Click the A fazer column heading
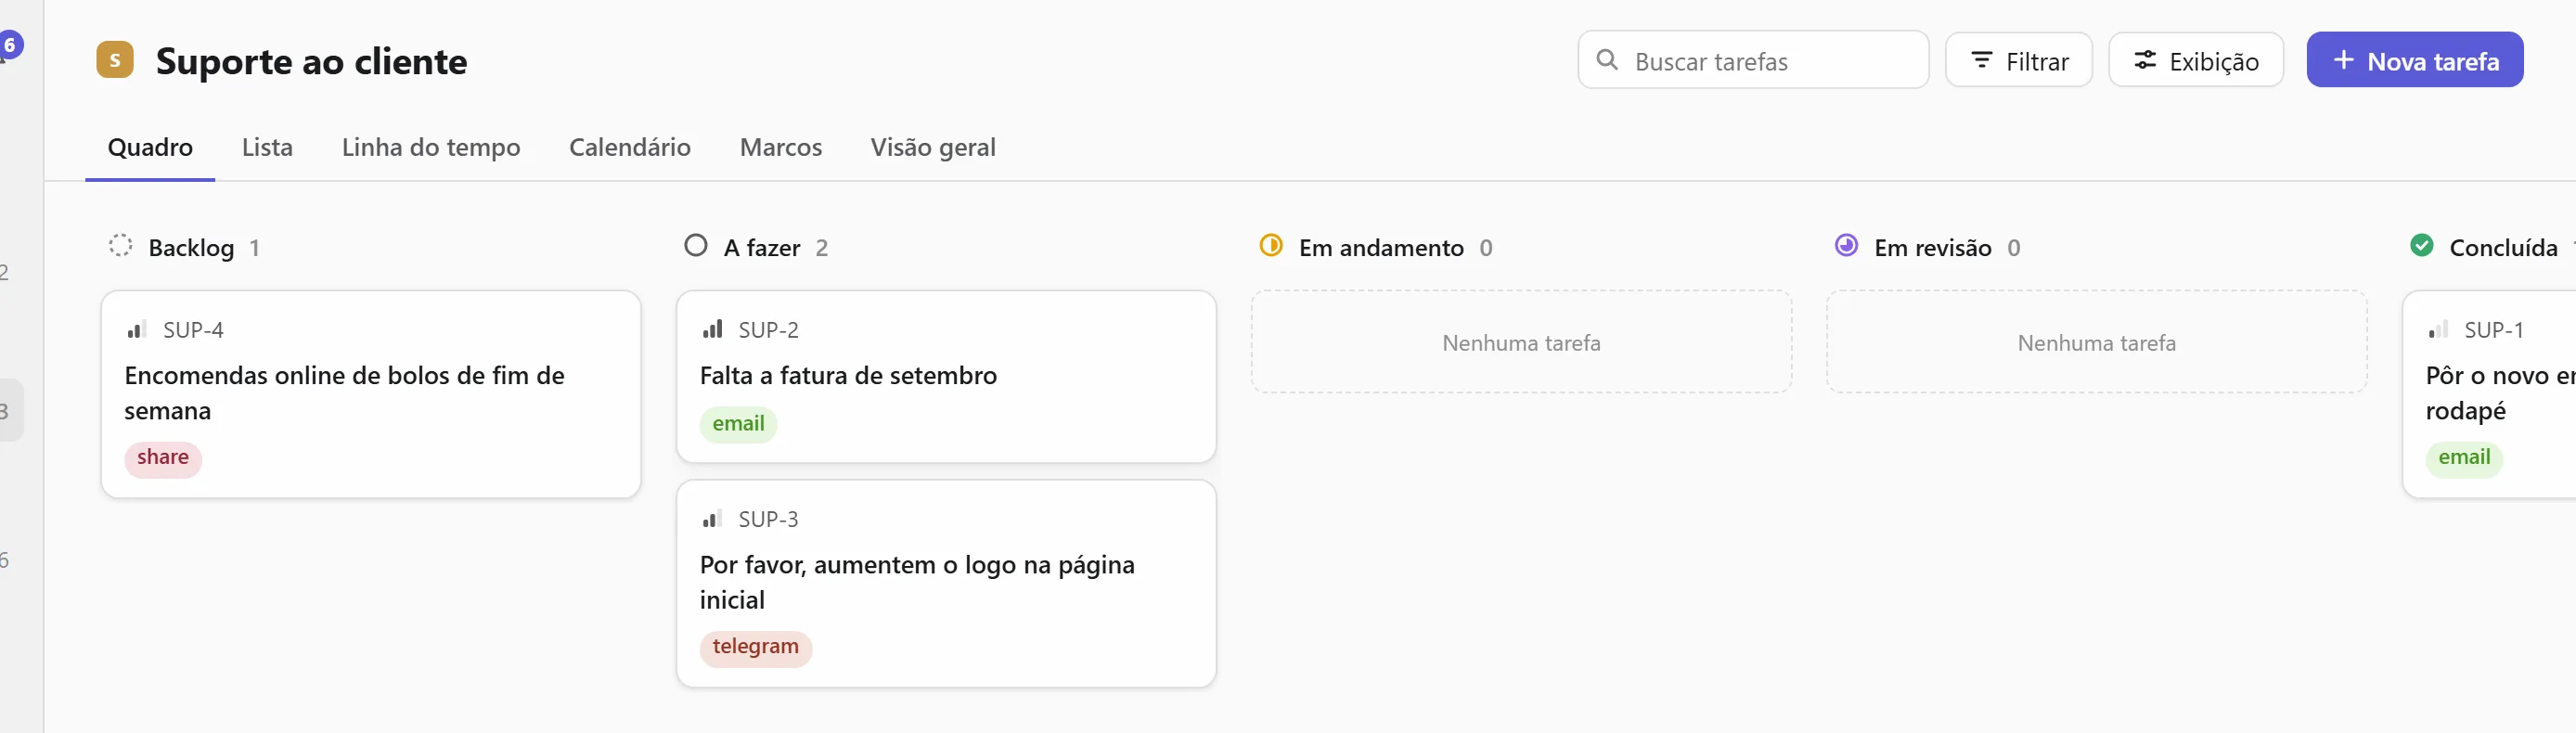This screenshot has width=2576, height=733. coord(762,248)
